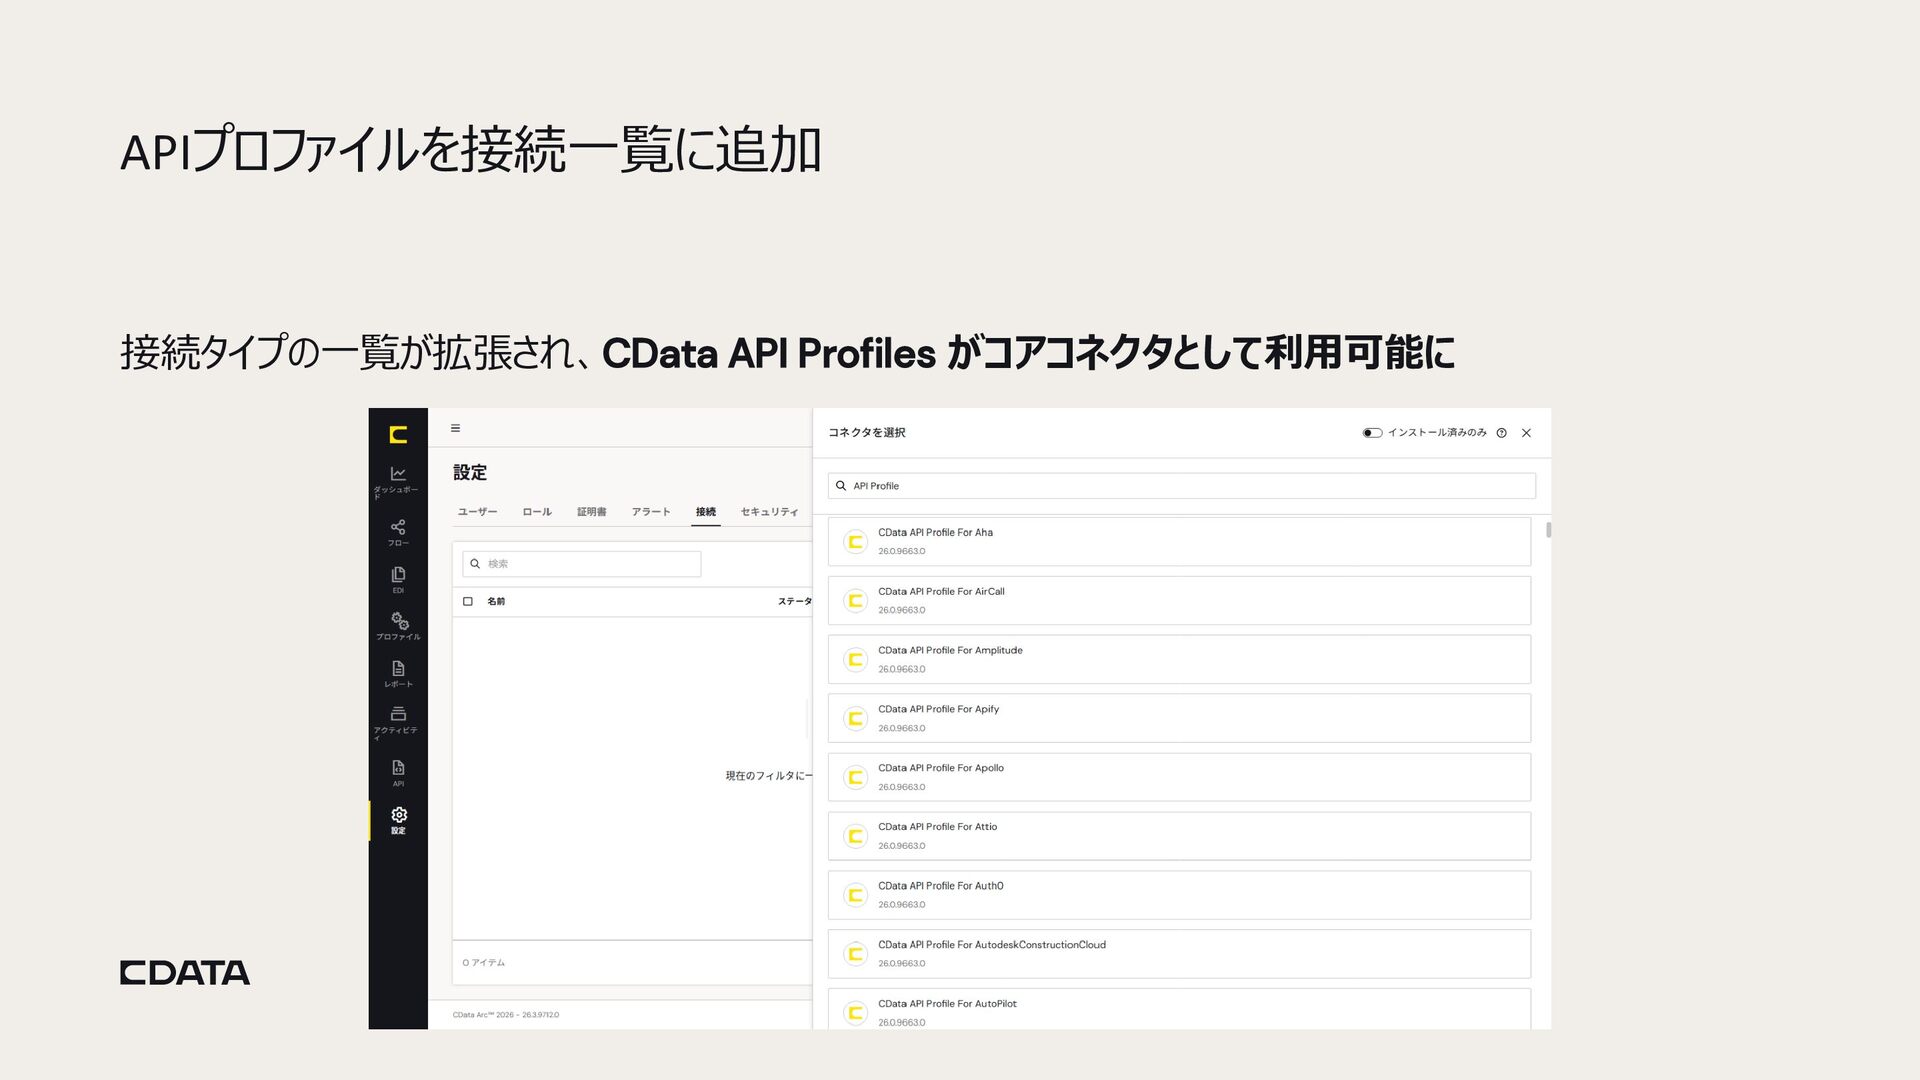Open the セキュリティ tab

769,512
